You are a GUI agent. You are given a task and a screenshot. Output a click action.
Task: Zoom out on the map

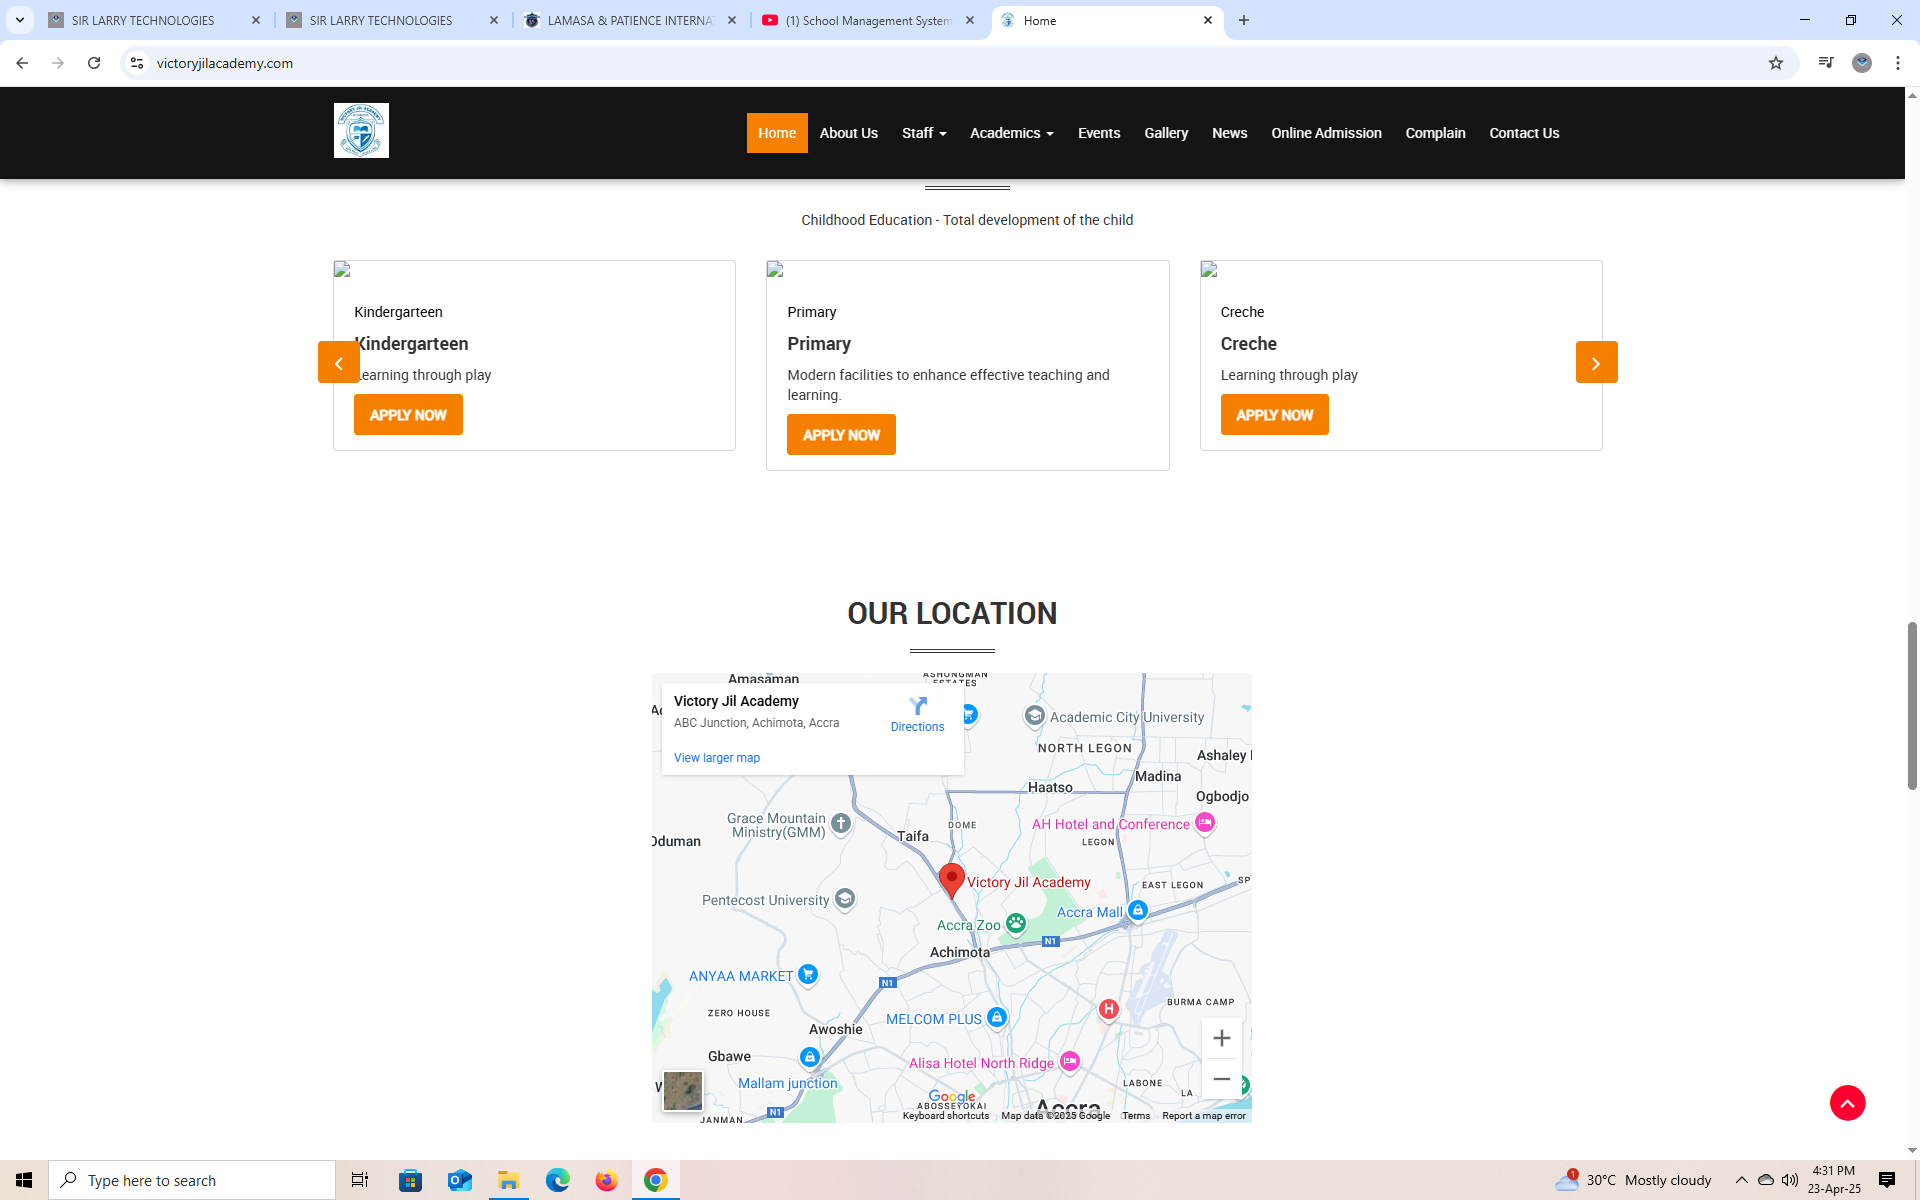tap(1221, 1080)
